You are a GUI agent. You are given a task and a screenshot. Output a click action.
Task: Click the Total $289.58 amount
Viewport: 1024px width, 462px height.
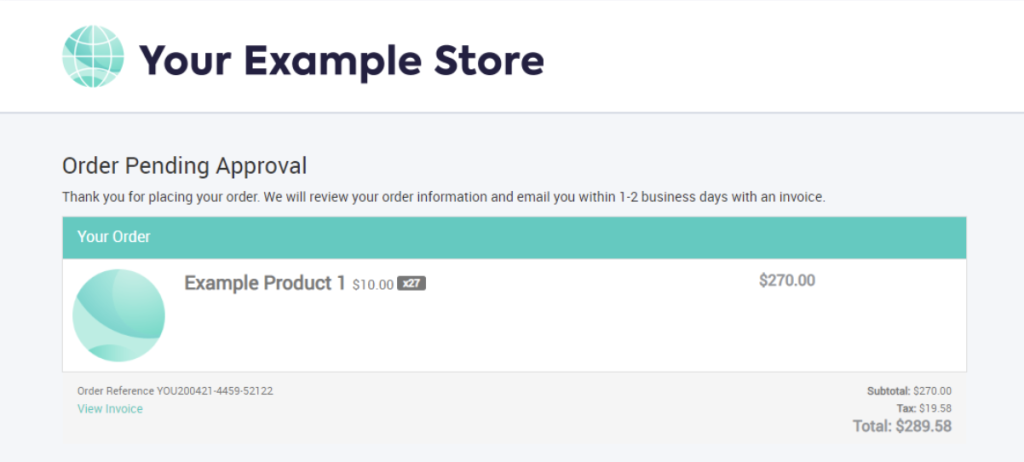923,426
